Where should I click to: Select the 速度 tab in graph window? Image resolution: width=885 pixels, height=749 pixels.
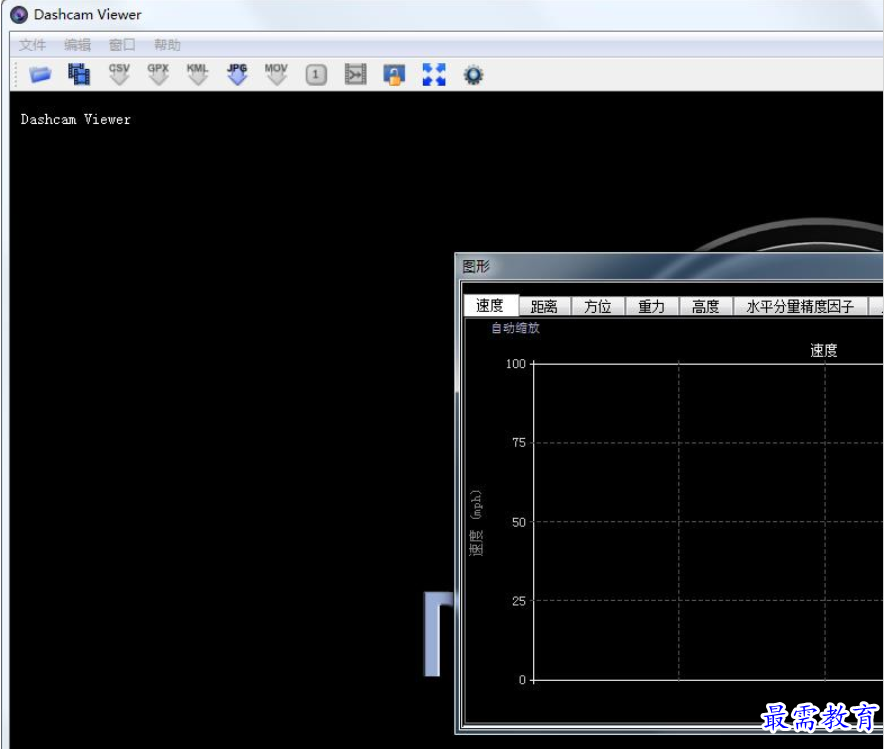tap(490, 305)
